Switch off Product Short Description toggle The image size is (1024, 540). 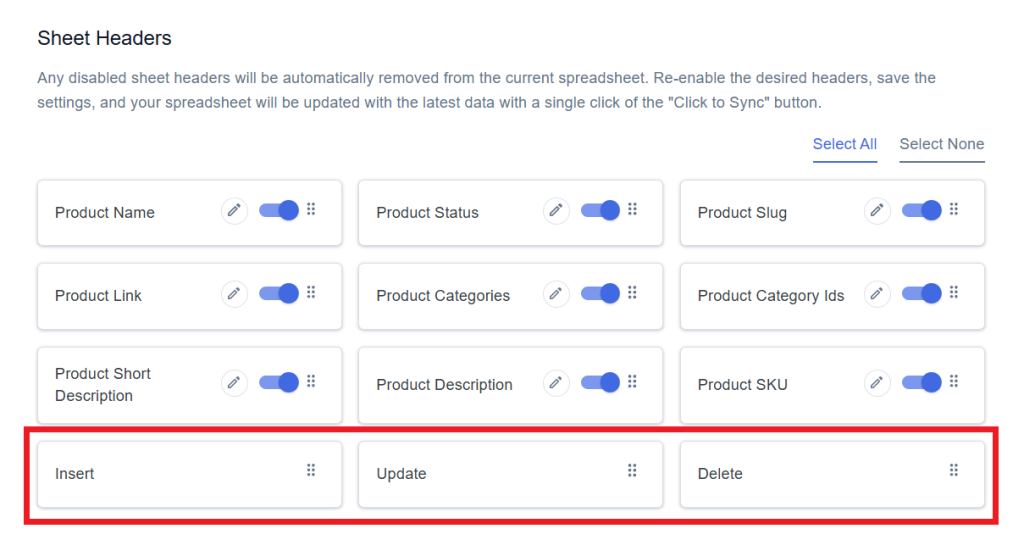point(279,382)
